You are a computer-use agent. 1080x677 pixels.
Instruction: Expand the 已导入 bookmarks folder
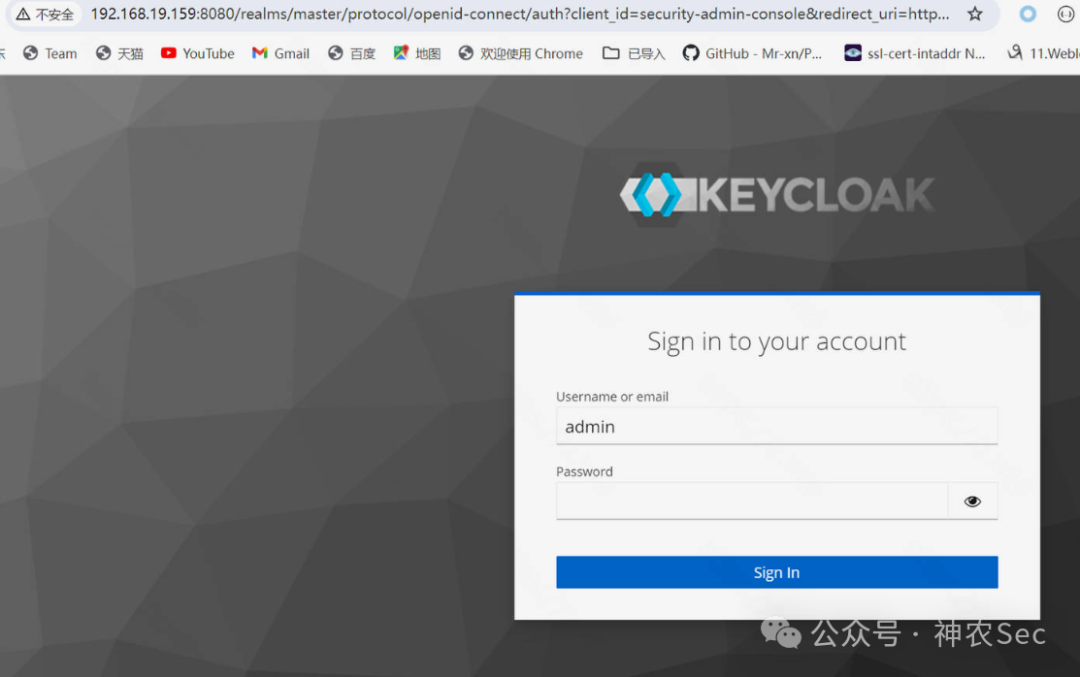(x=634, y=53)
